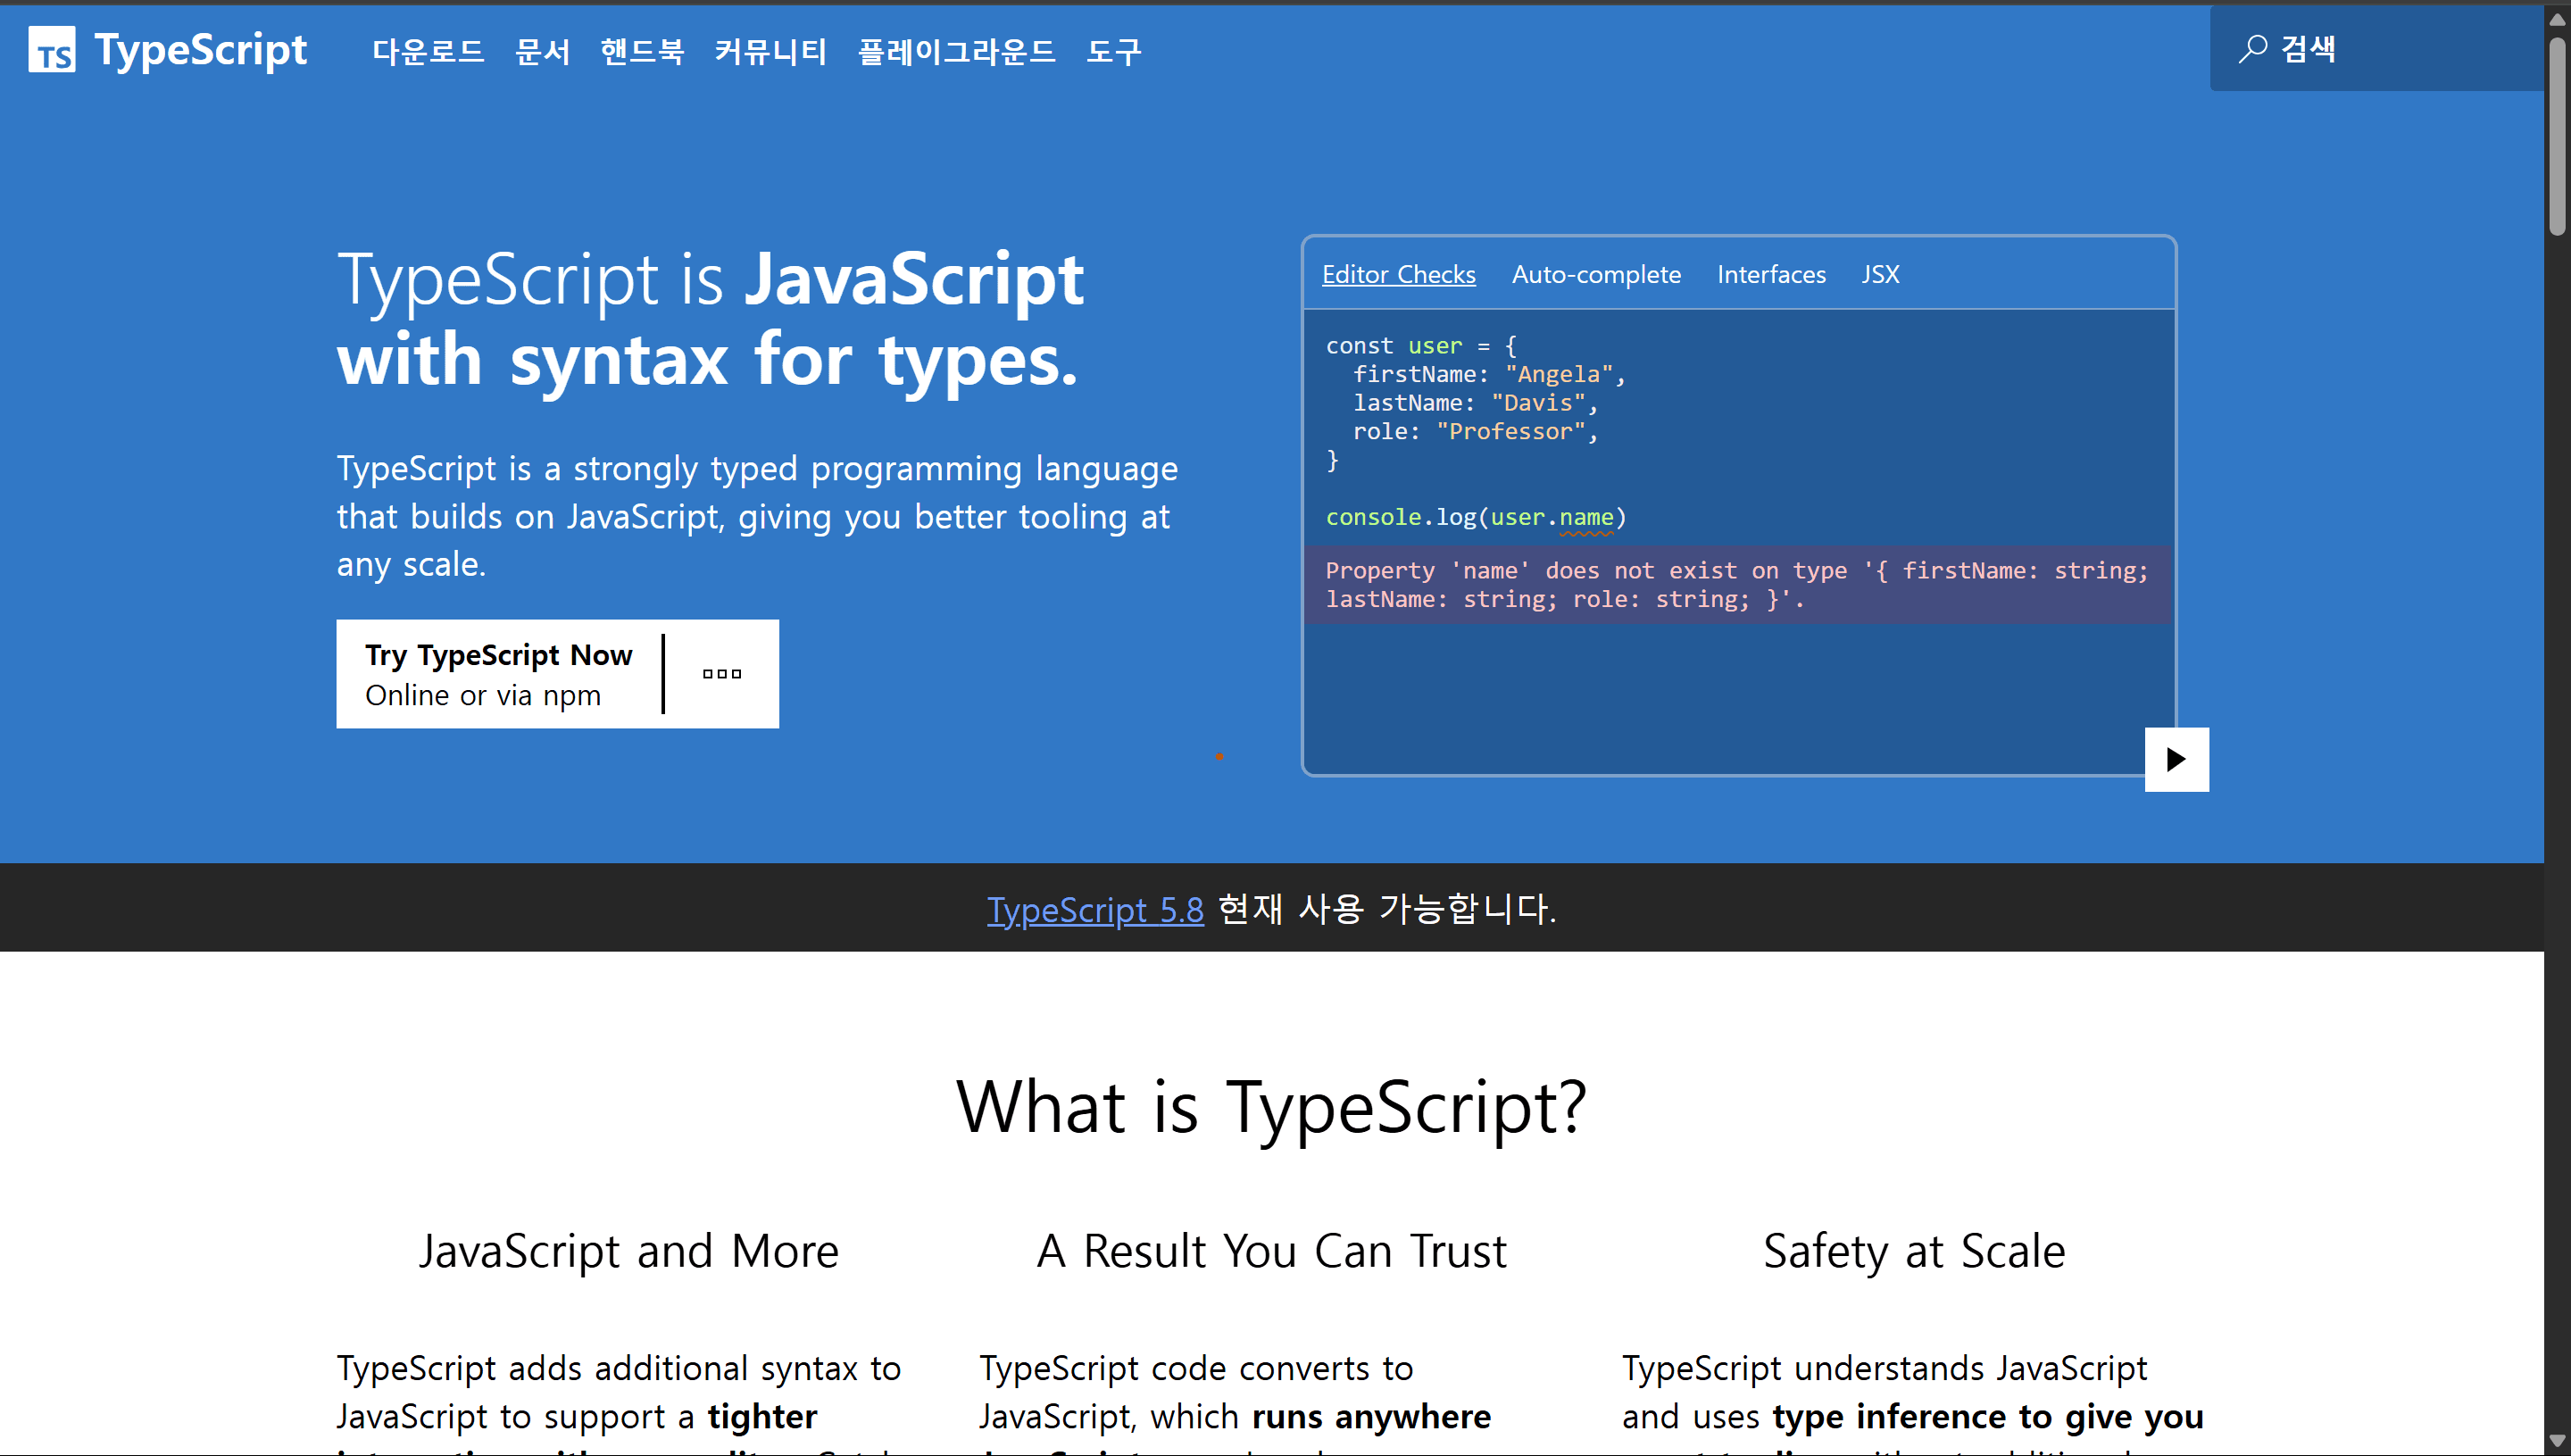Click 'Online or via npm' subtitle

pyautogui.click(x=483, y=695)
